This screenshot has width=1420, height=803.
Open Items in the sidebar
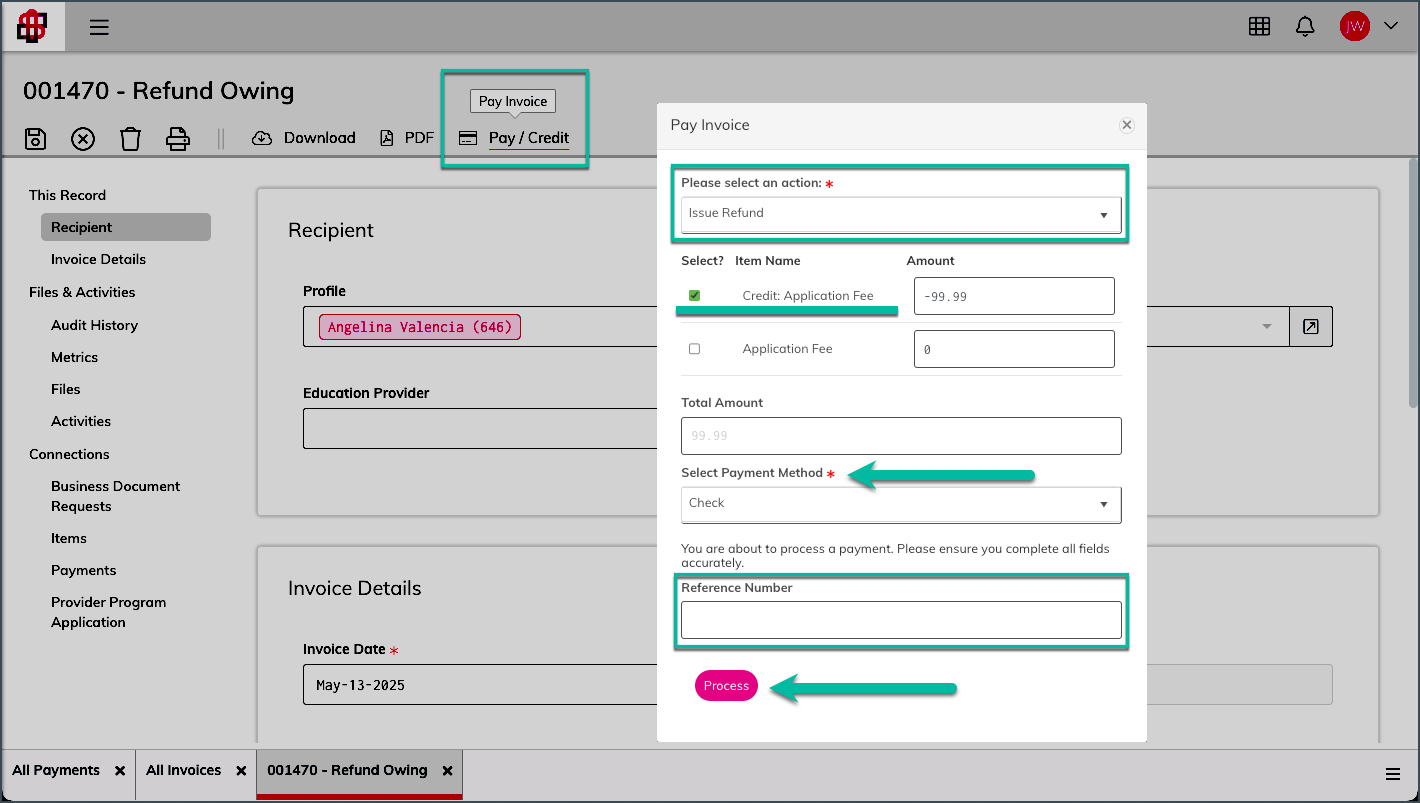tap(68, 538)
